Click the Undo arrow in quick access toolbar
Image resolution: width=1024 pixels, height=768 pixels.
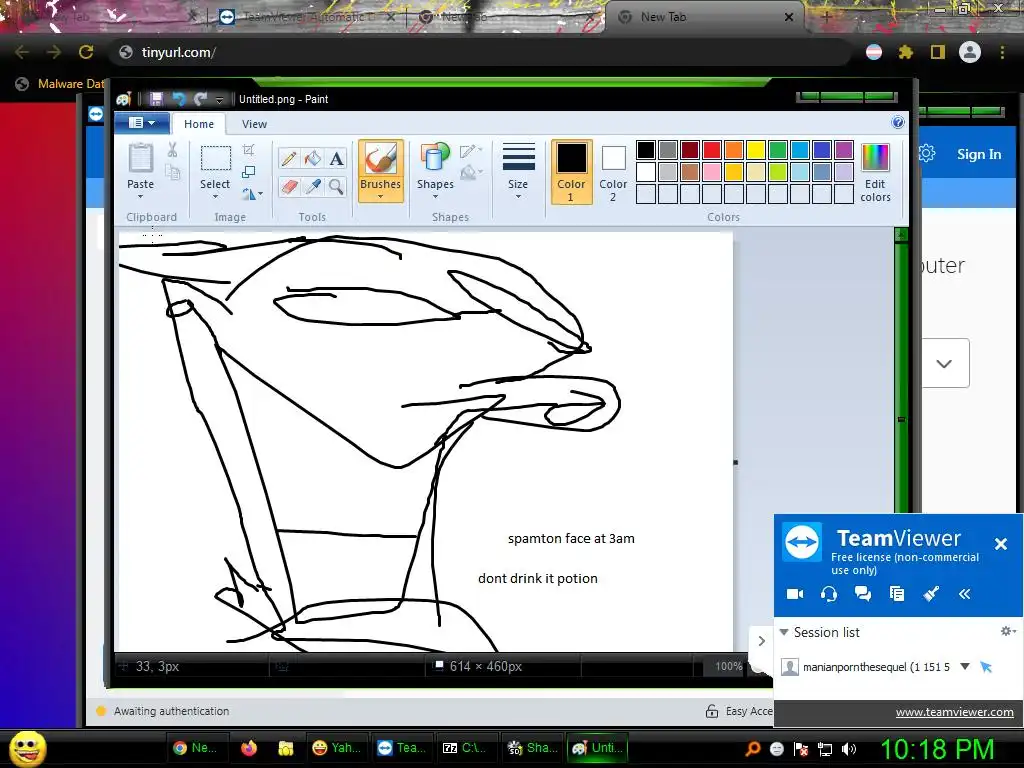pyautogui.click(x=178, y=99)
